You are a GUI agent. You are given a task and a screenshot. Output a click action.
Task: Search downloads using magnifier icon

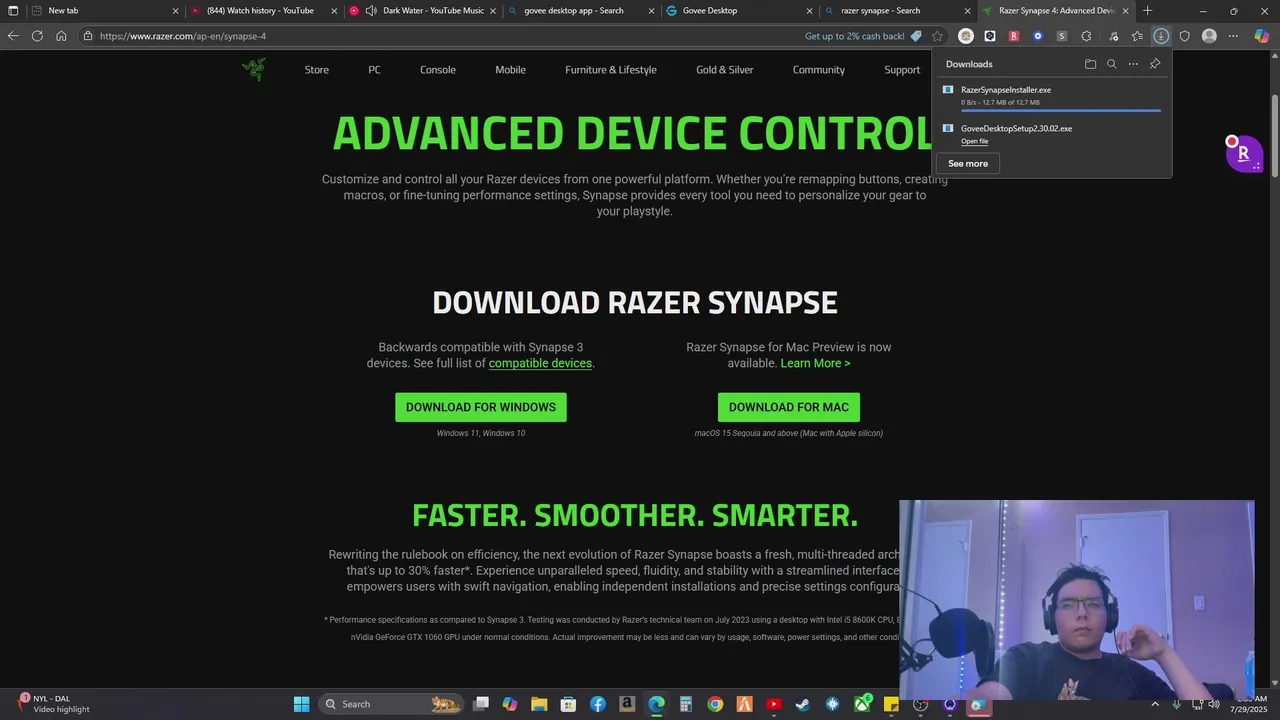click(x=1111, y=64)
